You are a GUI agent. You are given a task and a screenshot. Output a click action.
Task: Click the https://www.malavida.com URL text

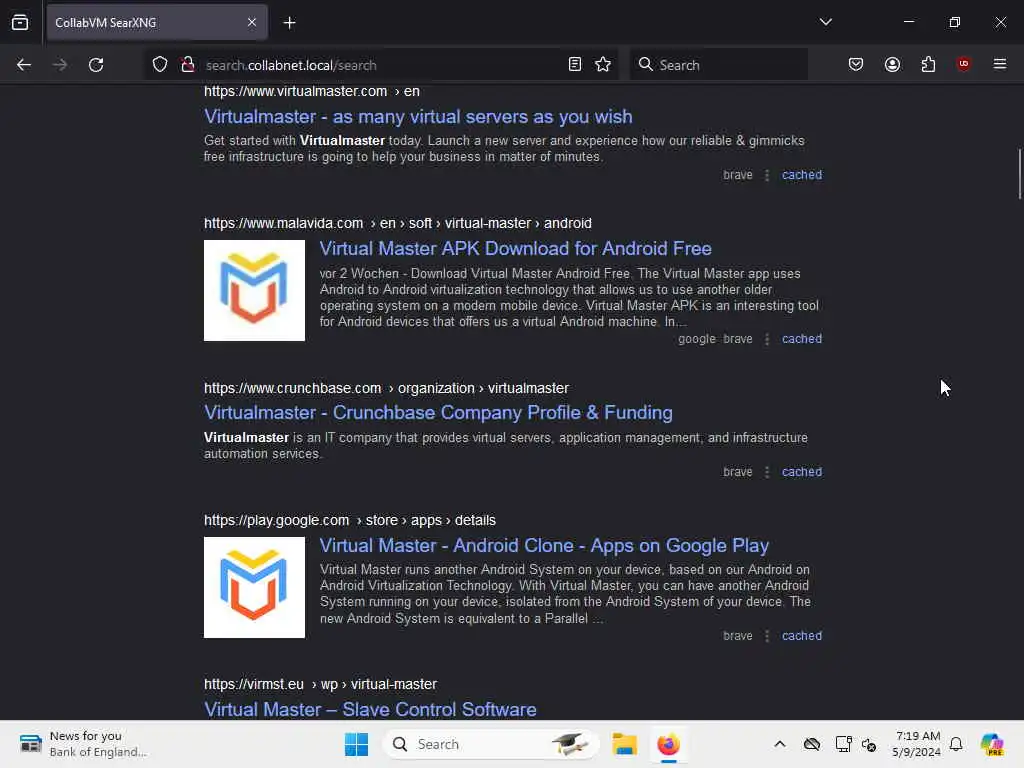[283, 223]
